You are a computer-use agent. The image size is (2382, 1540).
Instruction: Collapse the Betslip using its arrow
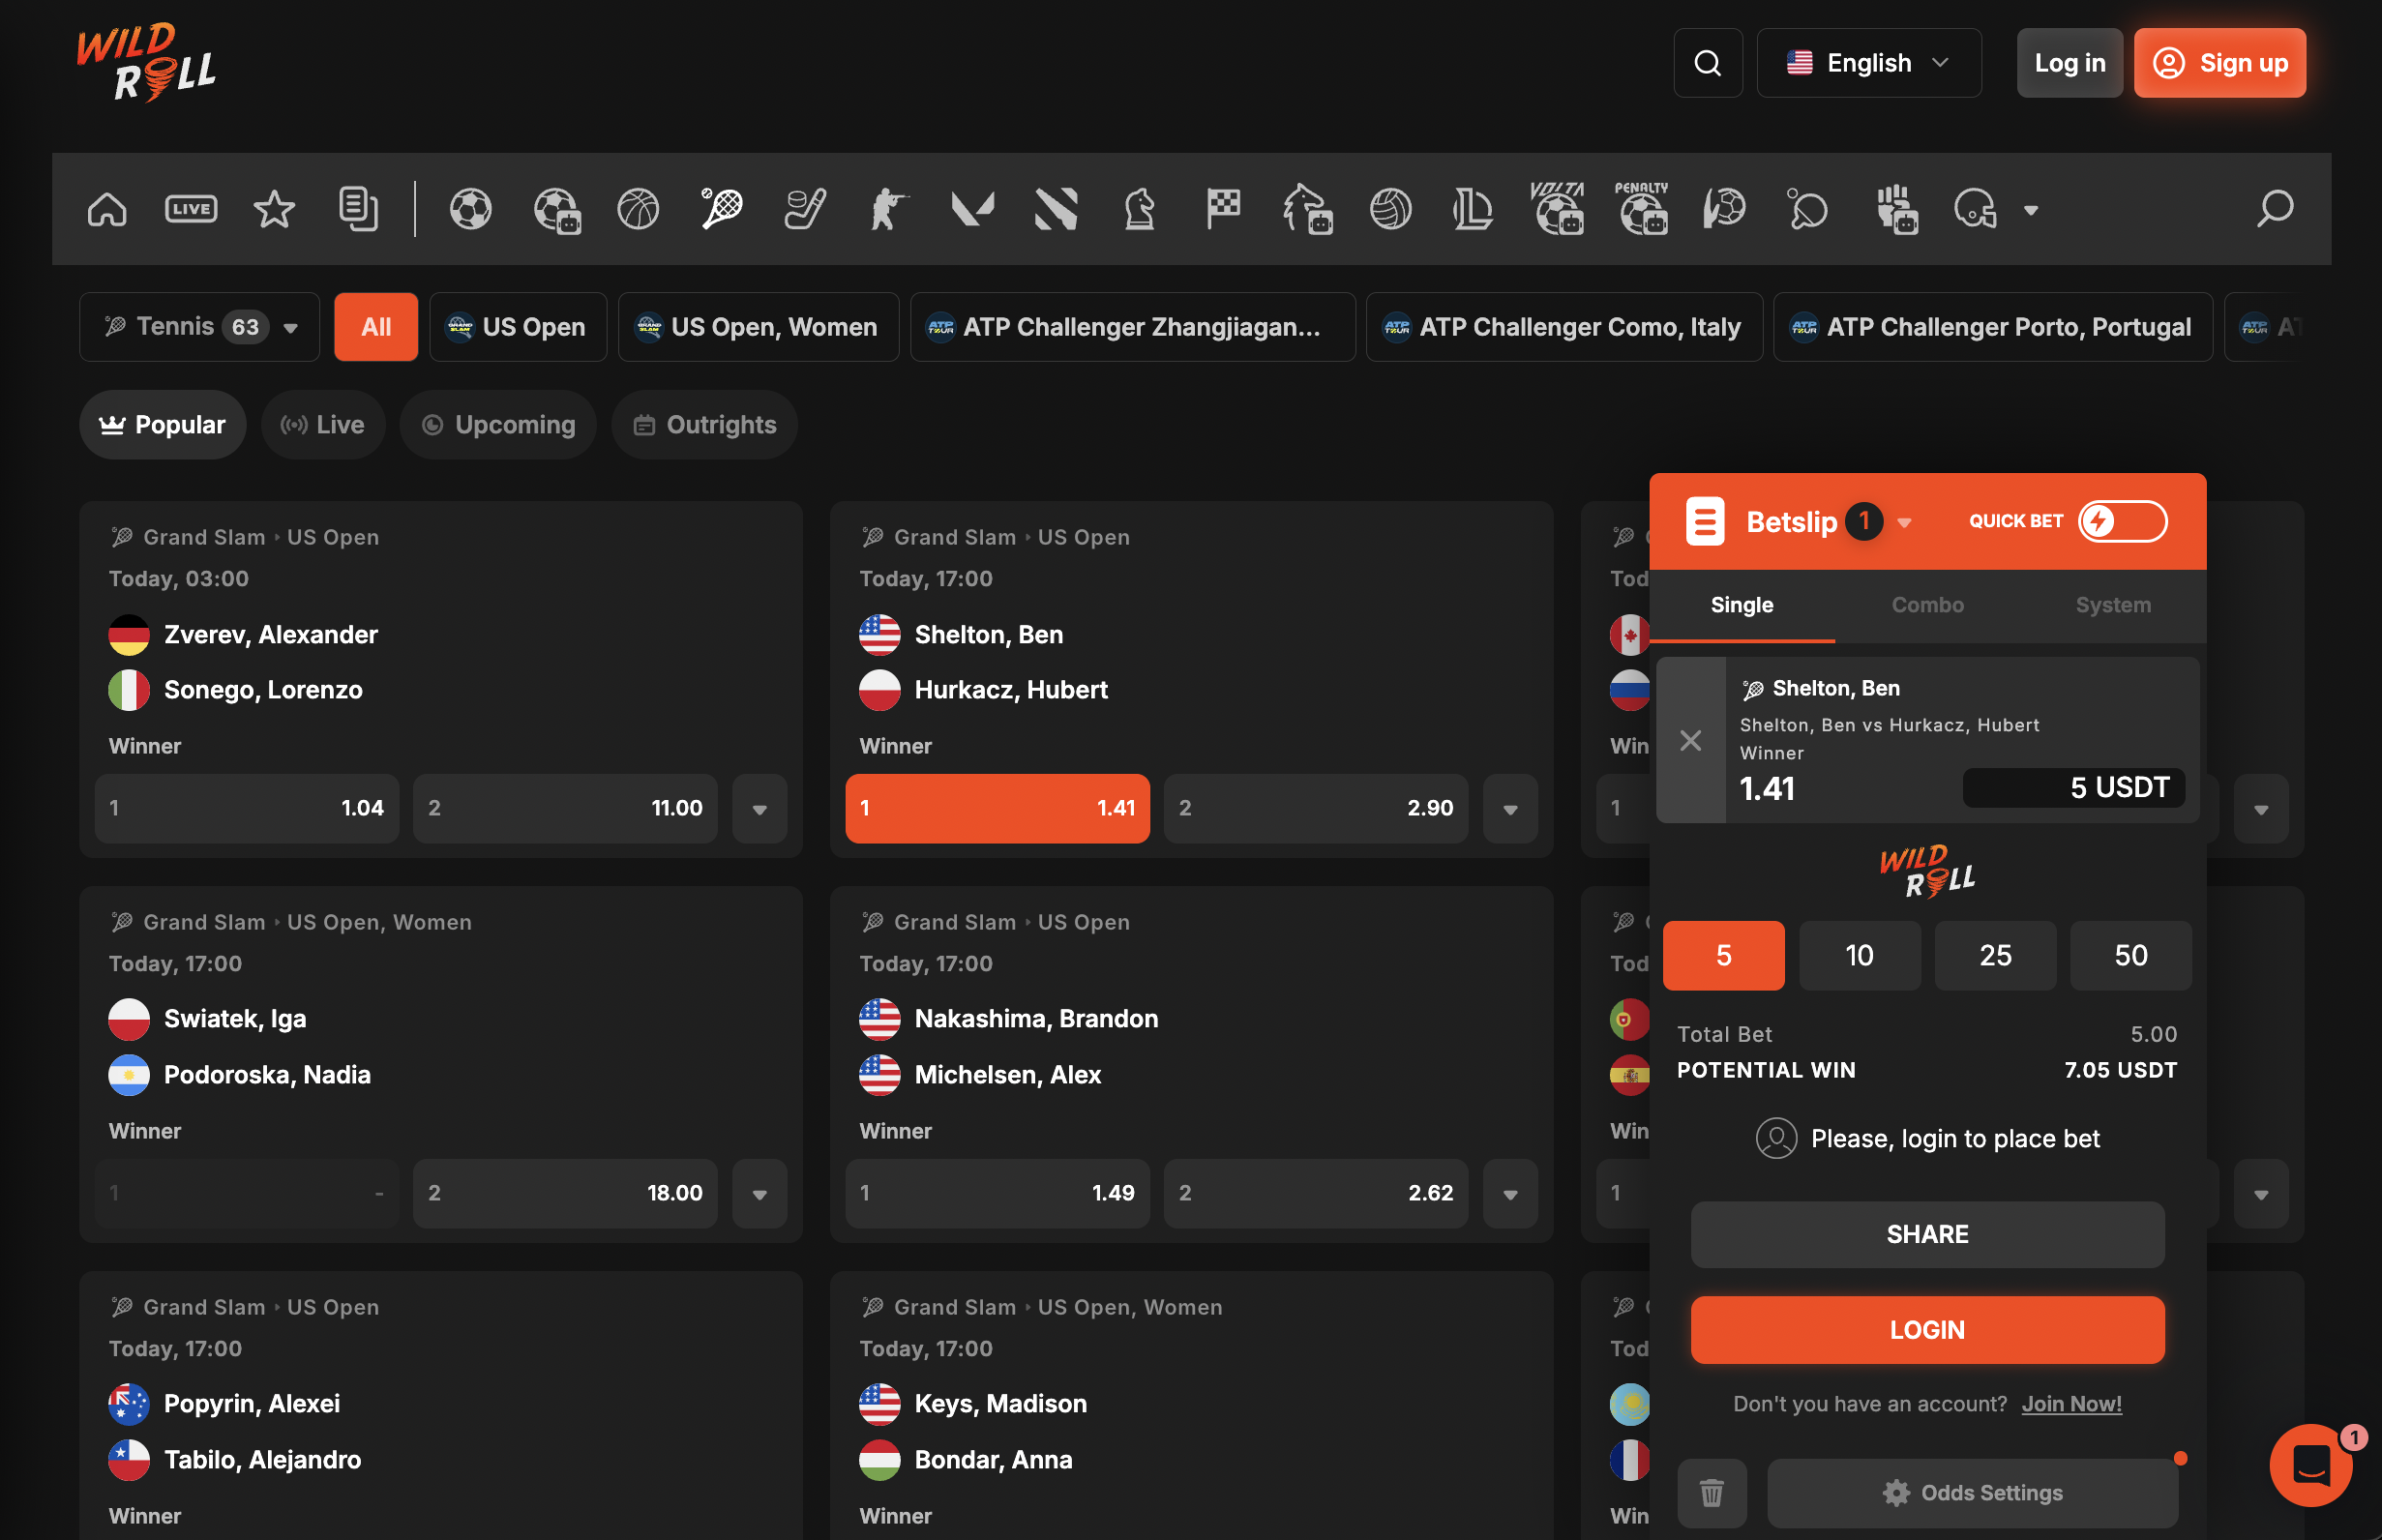tap(1904, 522)
